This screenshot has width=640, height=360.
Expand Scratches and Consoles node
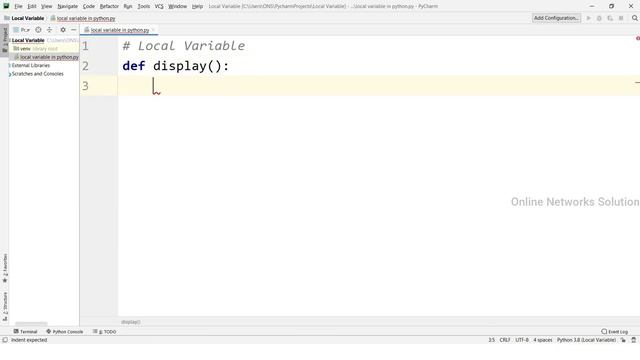tap(10, 74)
